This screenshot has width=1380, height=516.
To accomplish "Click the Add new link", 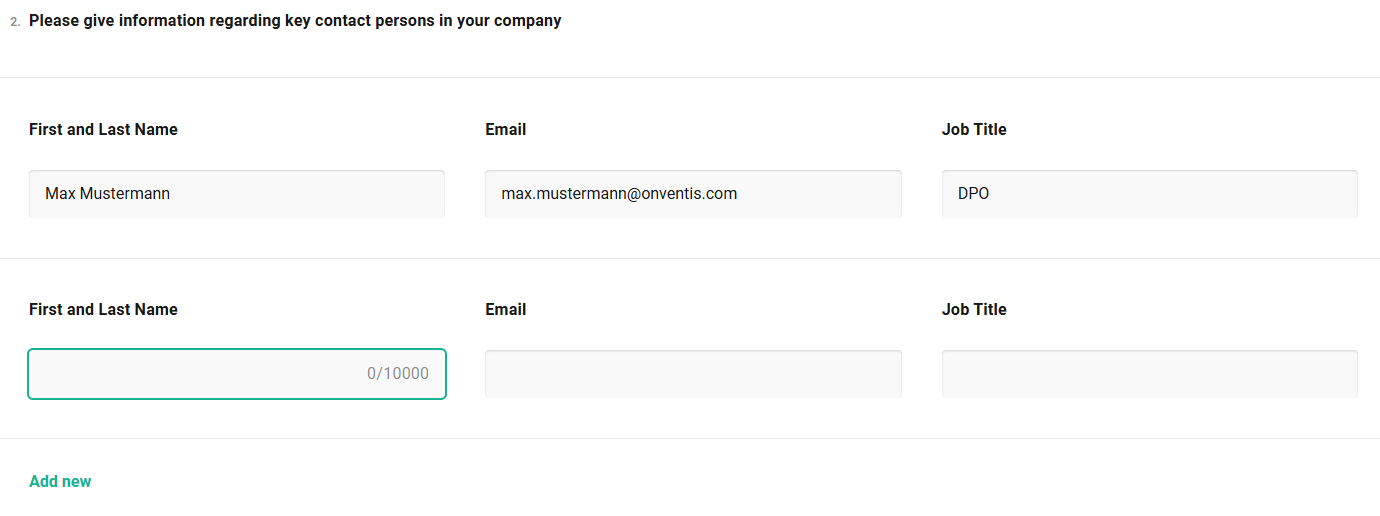I will [x=60, y=481].
